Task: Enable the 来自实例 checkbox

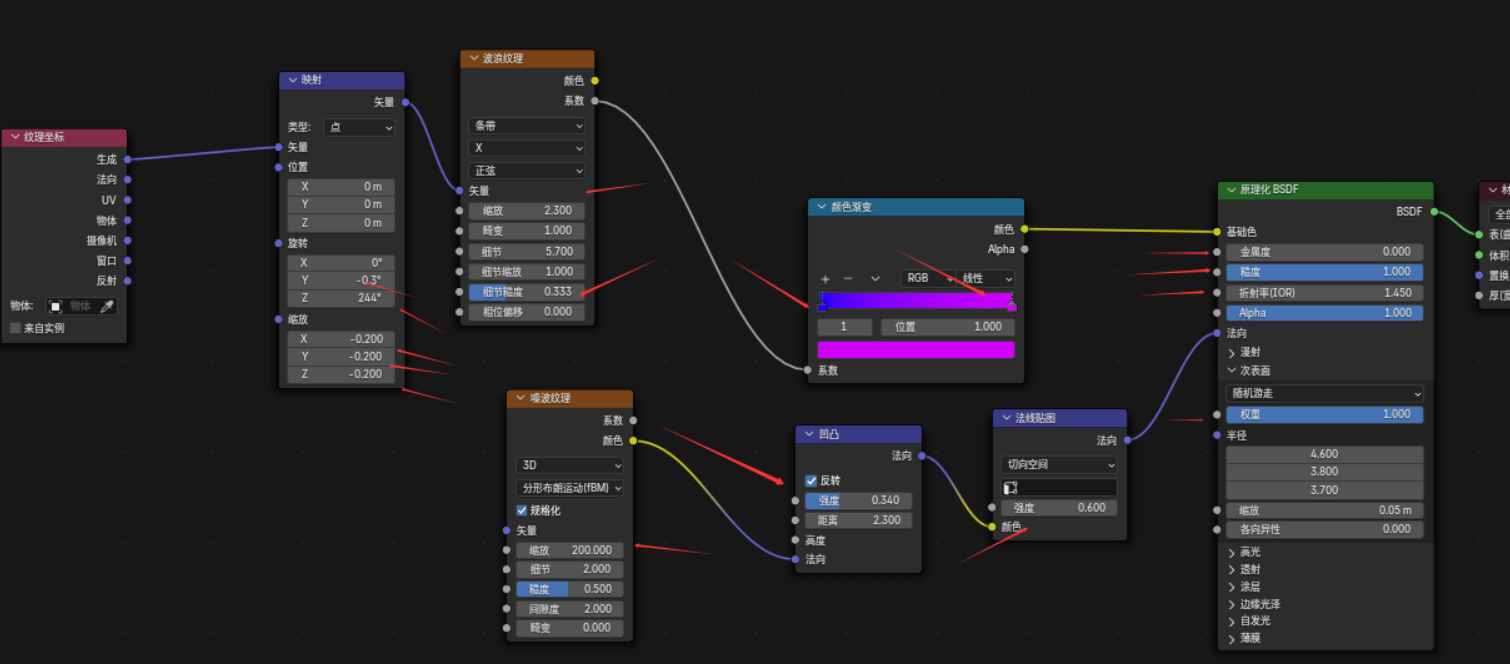Action: point(16,328)
